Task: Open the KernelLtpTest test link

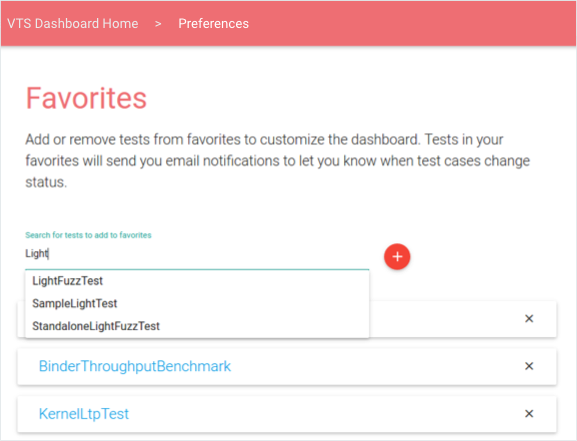Action: 84,414
